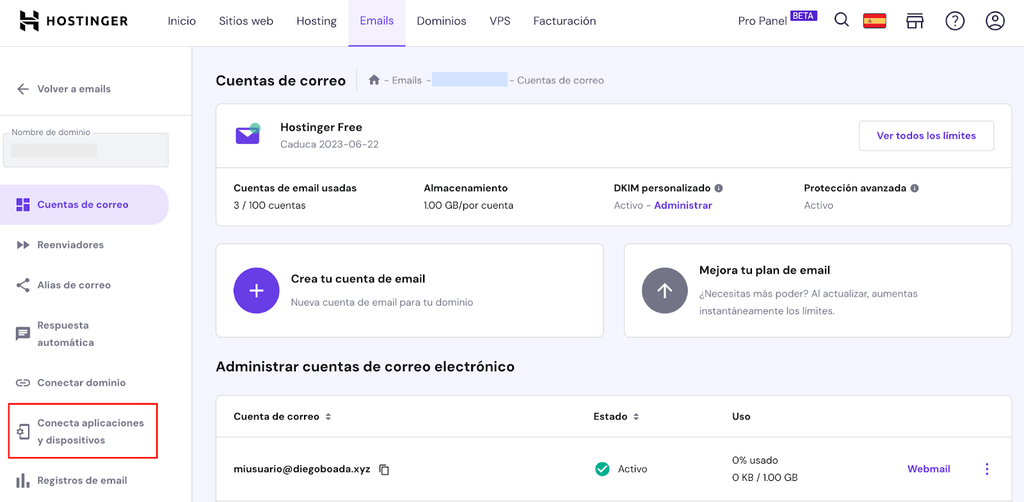Open the store marketplace icon
1024x502 pixels.
pos(914,21)
